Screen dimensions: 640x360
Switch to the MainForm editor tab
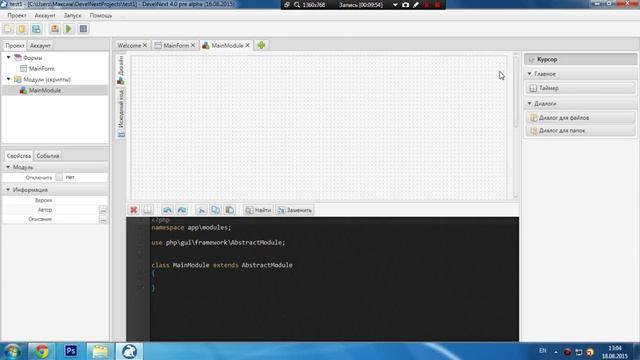tap(176, 45)
